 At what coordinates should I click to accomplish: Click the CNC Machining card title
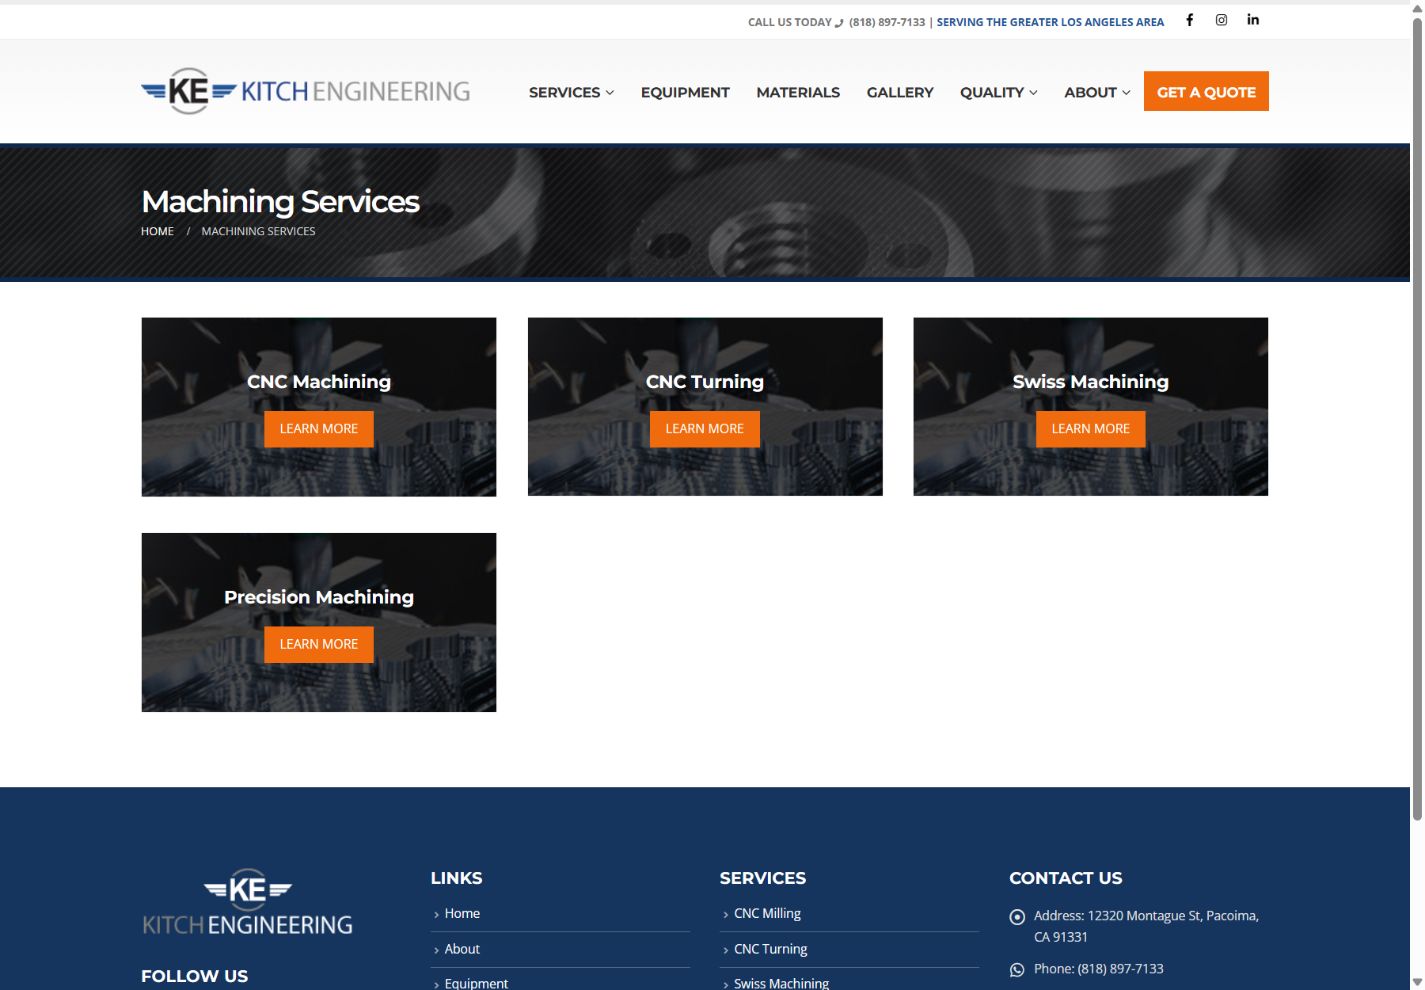point(319,381)
